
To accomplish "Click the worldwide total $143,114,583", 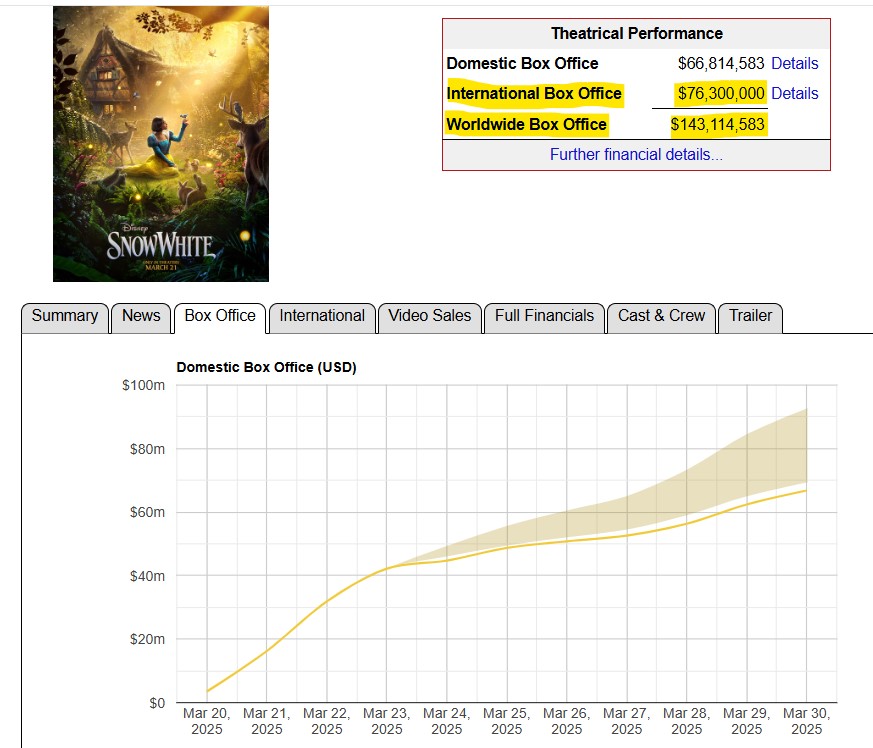I will pos(717,124).
